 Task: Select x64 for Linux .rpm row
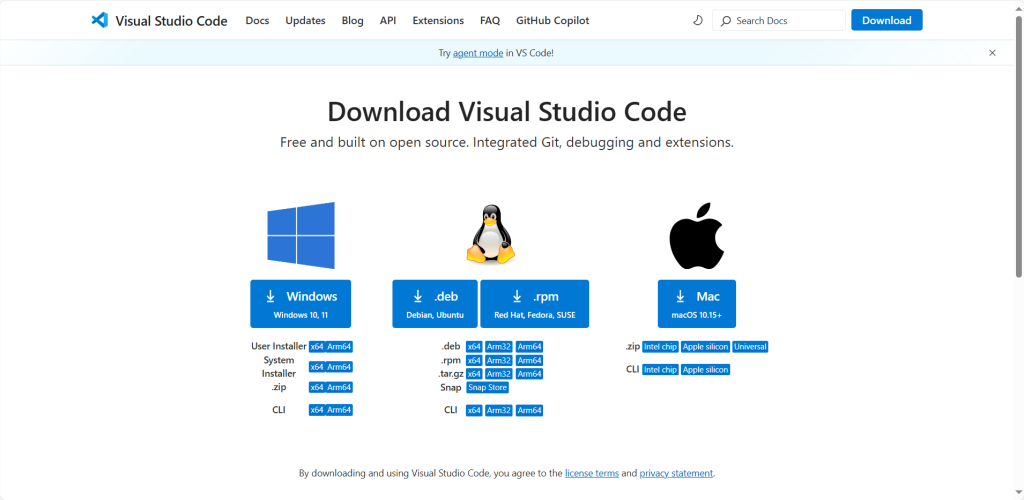pos(474,360)
